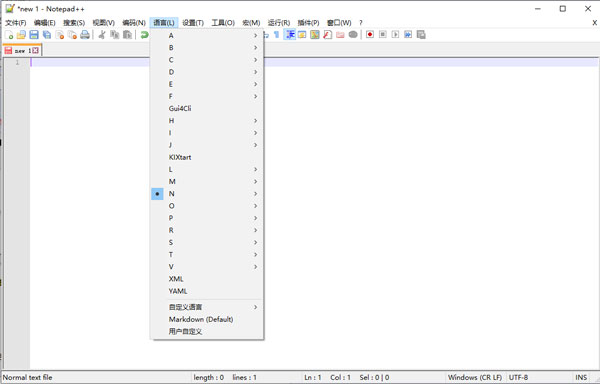
Task: Click the Save Recorded Macro icon
Action: pyautogui.click(x=421, y=35)
